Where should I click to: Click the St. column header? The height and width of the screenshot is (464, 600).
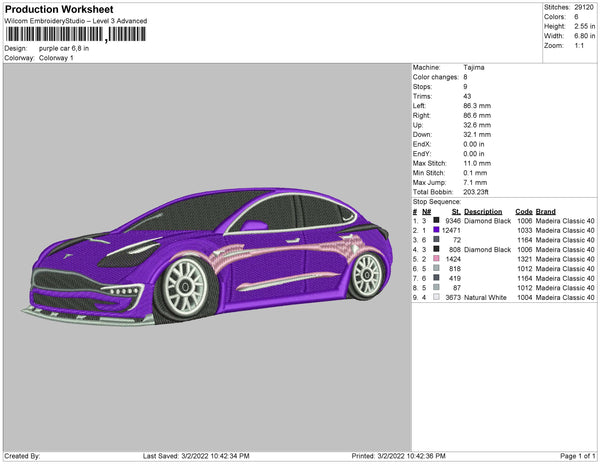tap(456, 212)
